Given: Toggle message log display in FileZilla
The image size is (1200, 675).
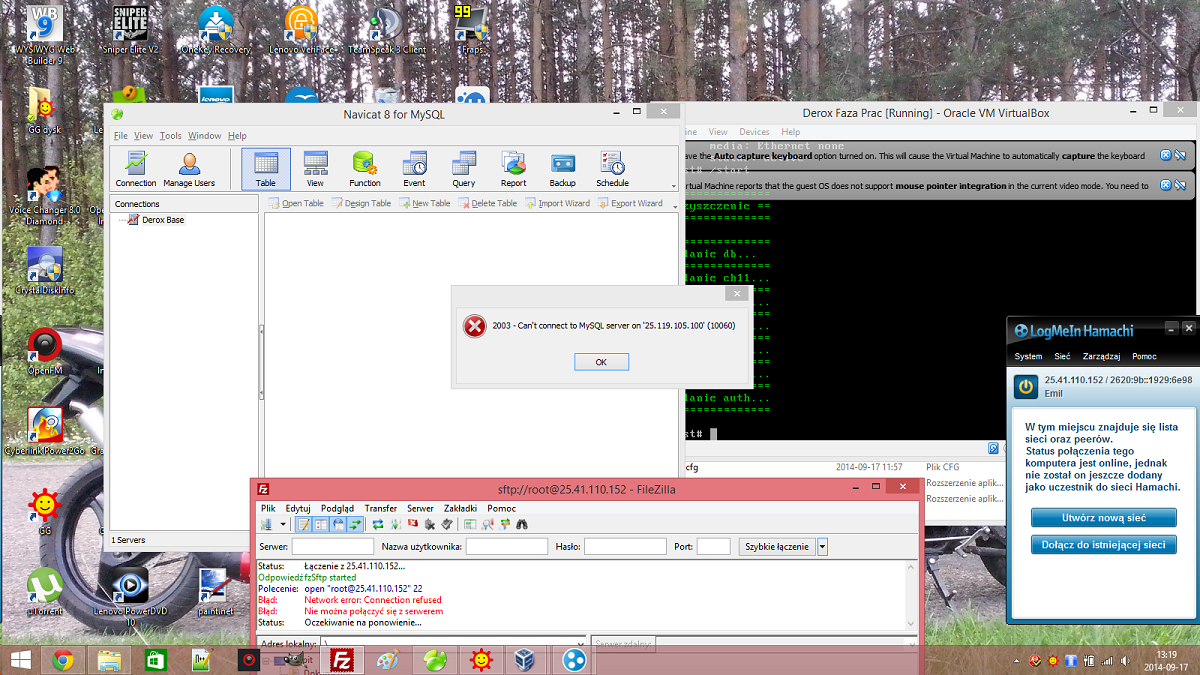Looking at the screenshot, I should 304,524.
